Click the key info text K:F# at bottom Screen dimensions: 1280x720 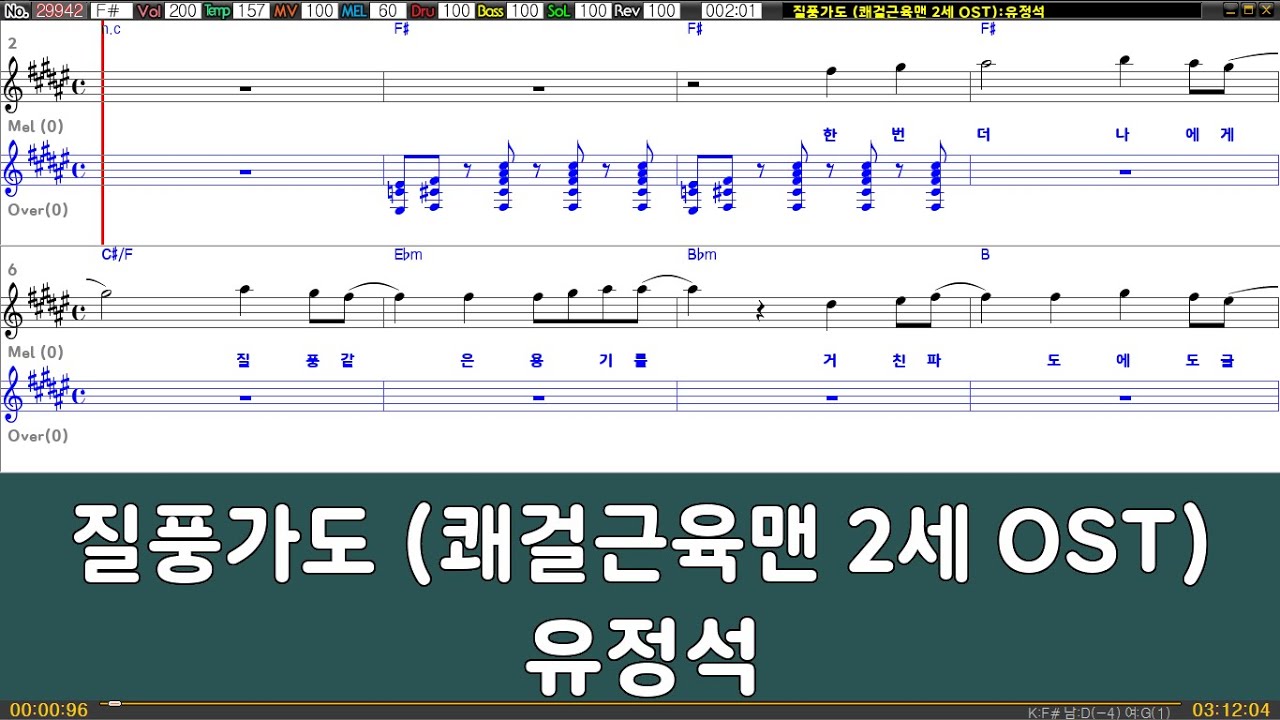tap(1099, 713)
